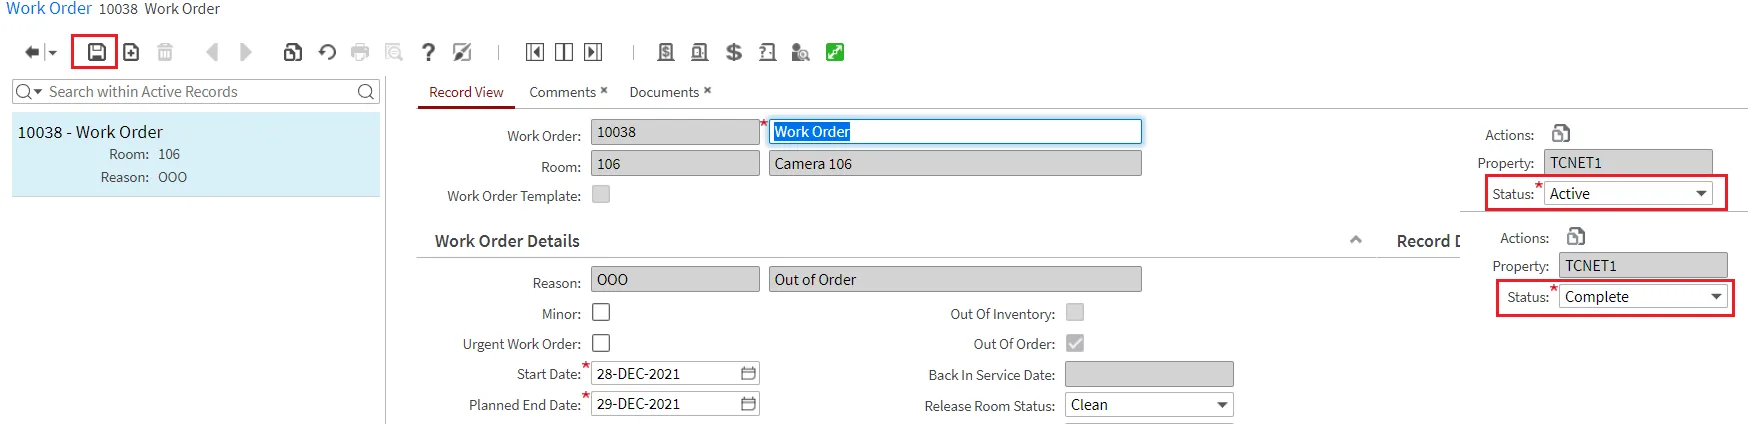The width and height of the screenshot is (1748, 430).
Task: Click the question document toolbar icon
Action: click(x=767, y=52)
